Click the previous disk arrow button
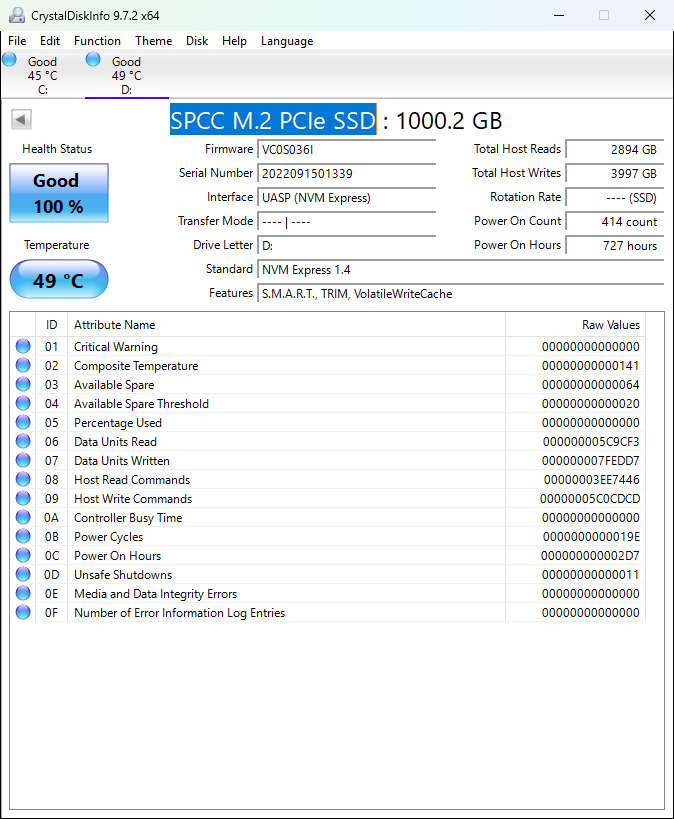The height and width of the screenshot is (819, 674). point(21,120)
